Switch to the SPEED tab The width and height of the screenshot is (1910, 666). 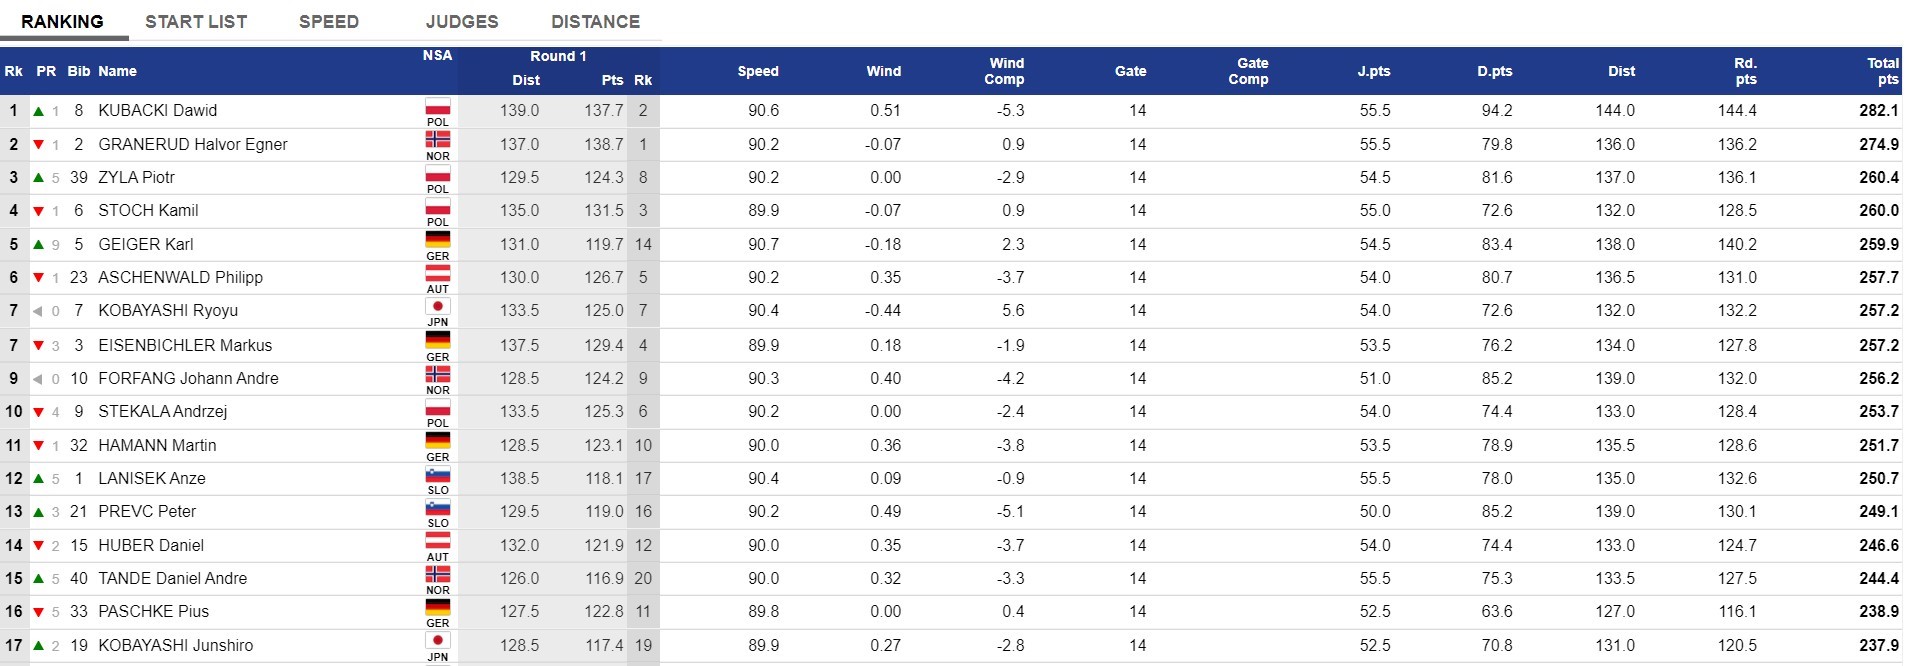(x=329, y=21)
